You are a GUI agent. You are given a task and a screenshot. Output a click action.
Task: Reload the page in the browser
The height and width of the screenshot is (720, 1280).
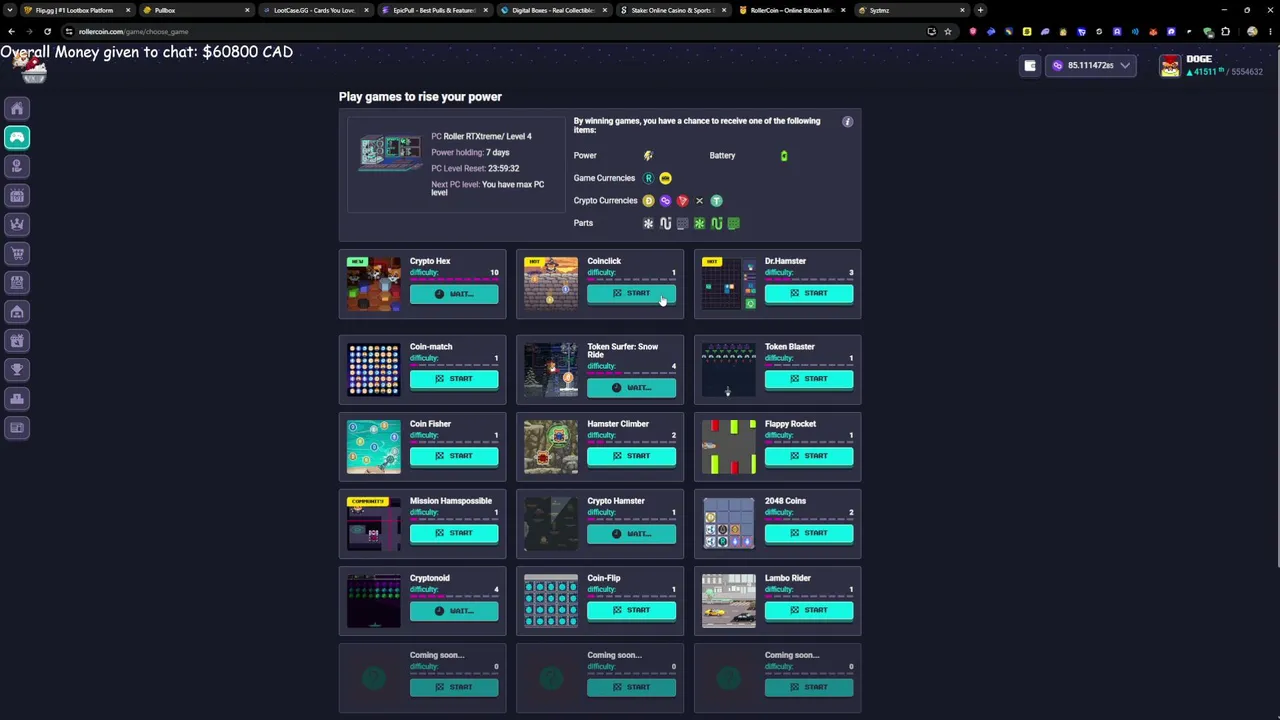[x=47, y=31]
